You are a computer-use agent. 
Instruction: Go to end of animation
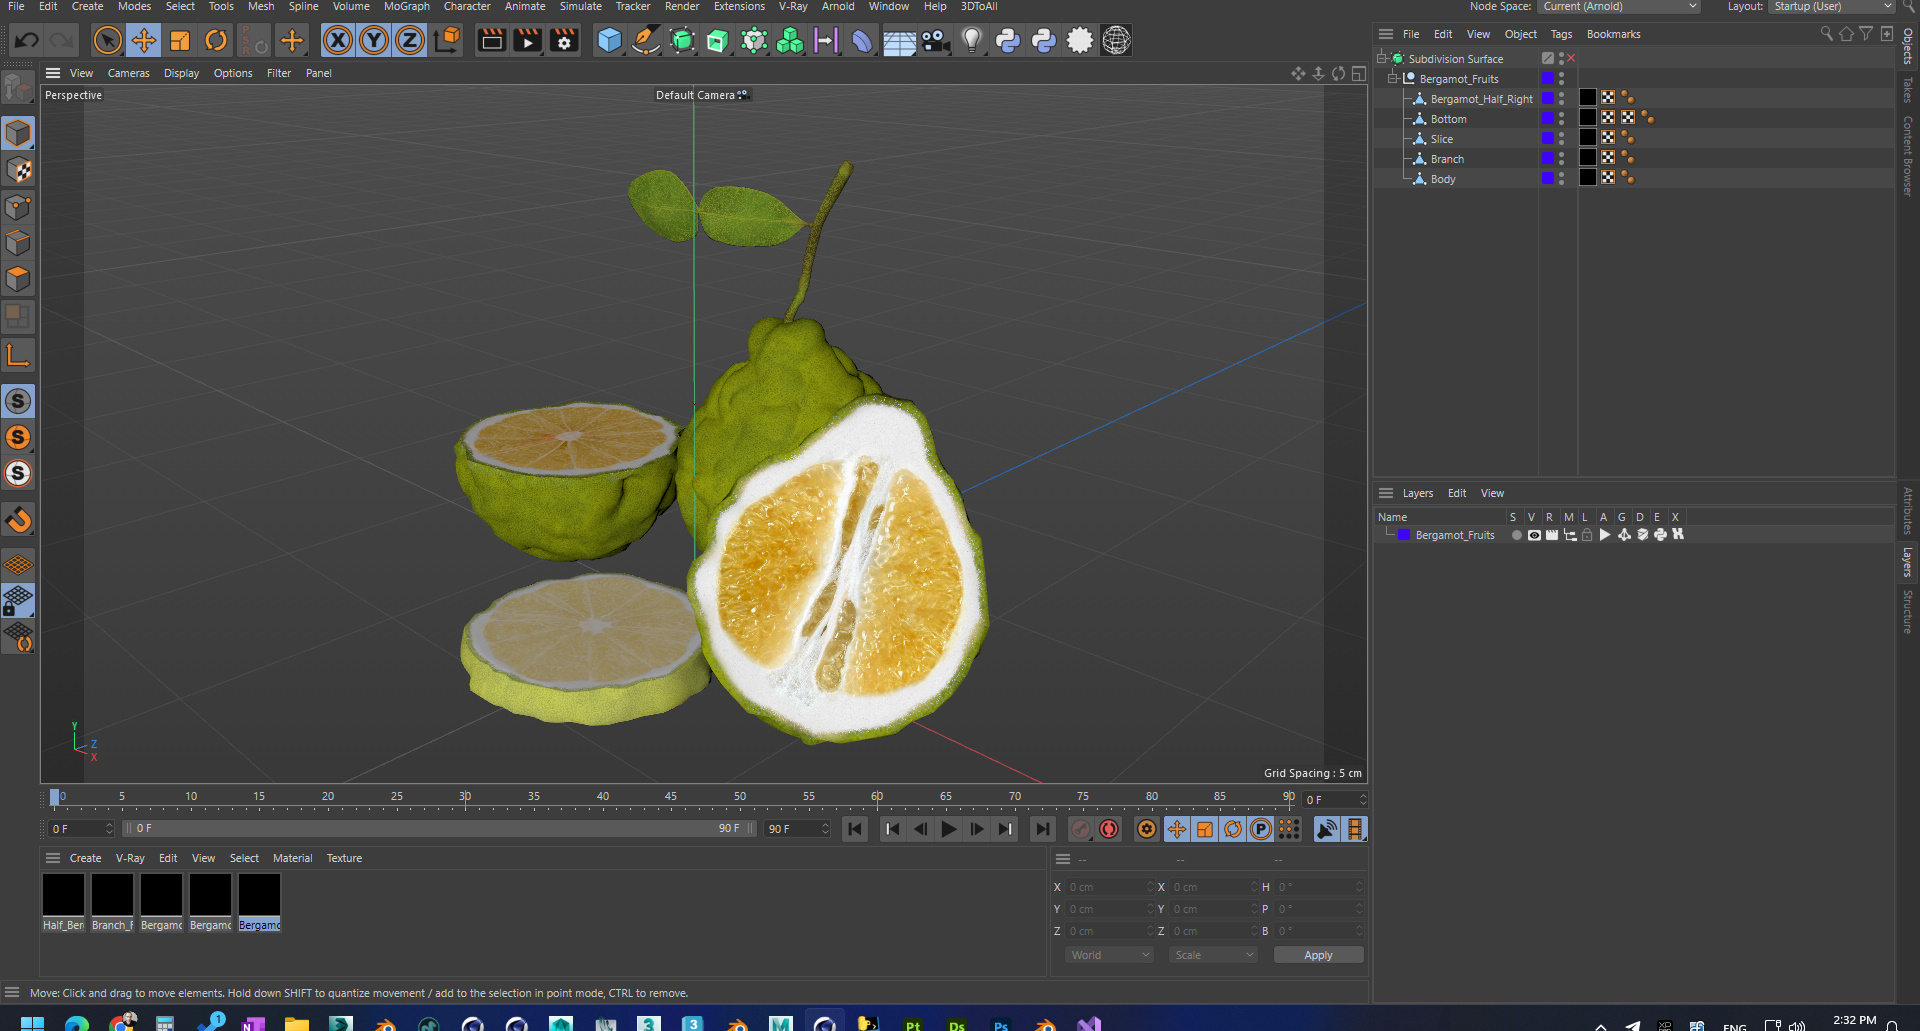tap(1042, 829)
